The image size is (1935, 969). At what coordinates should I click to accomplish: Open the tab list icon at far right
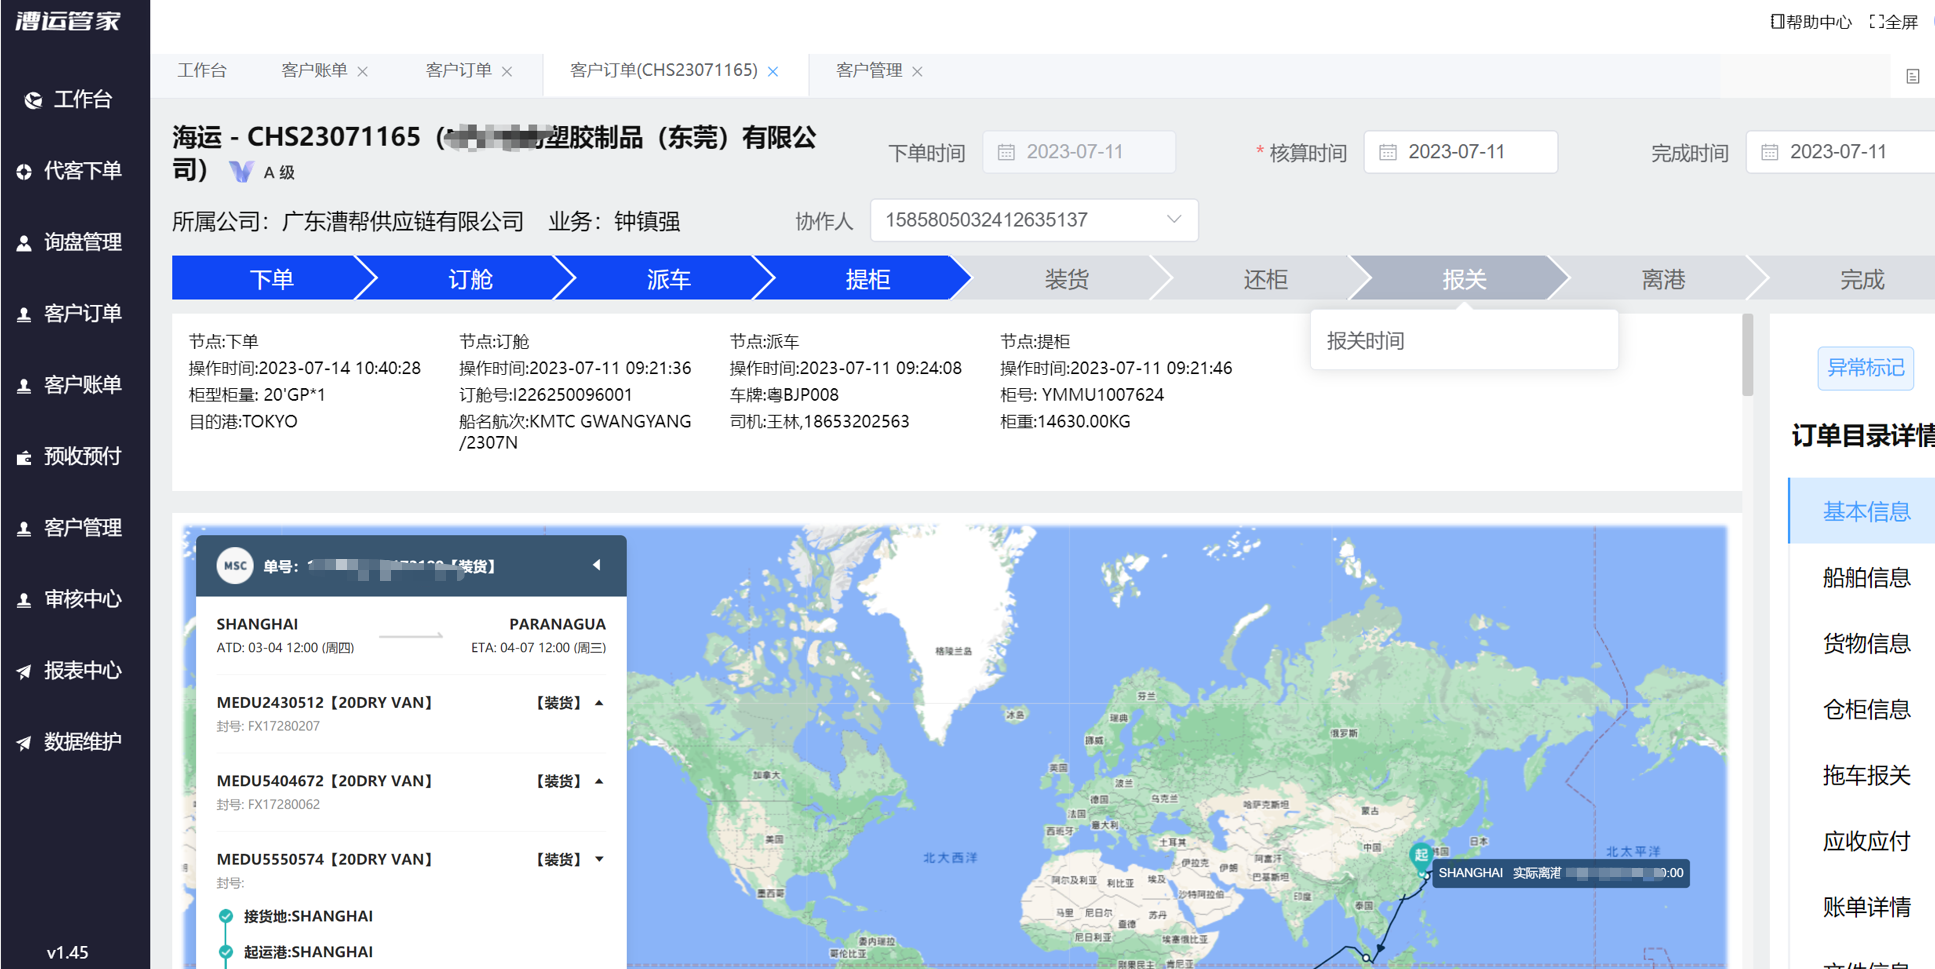tap(1912, 76)
